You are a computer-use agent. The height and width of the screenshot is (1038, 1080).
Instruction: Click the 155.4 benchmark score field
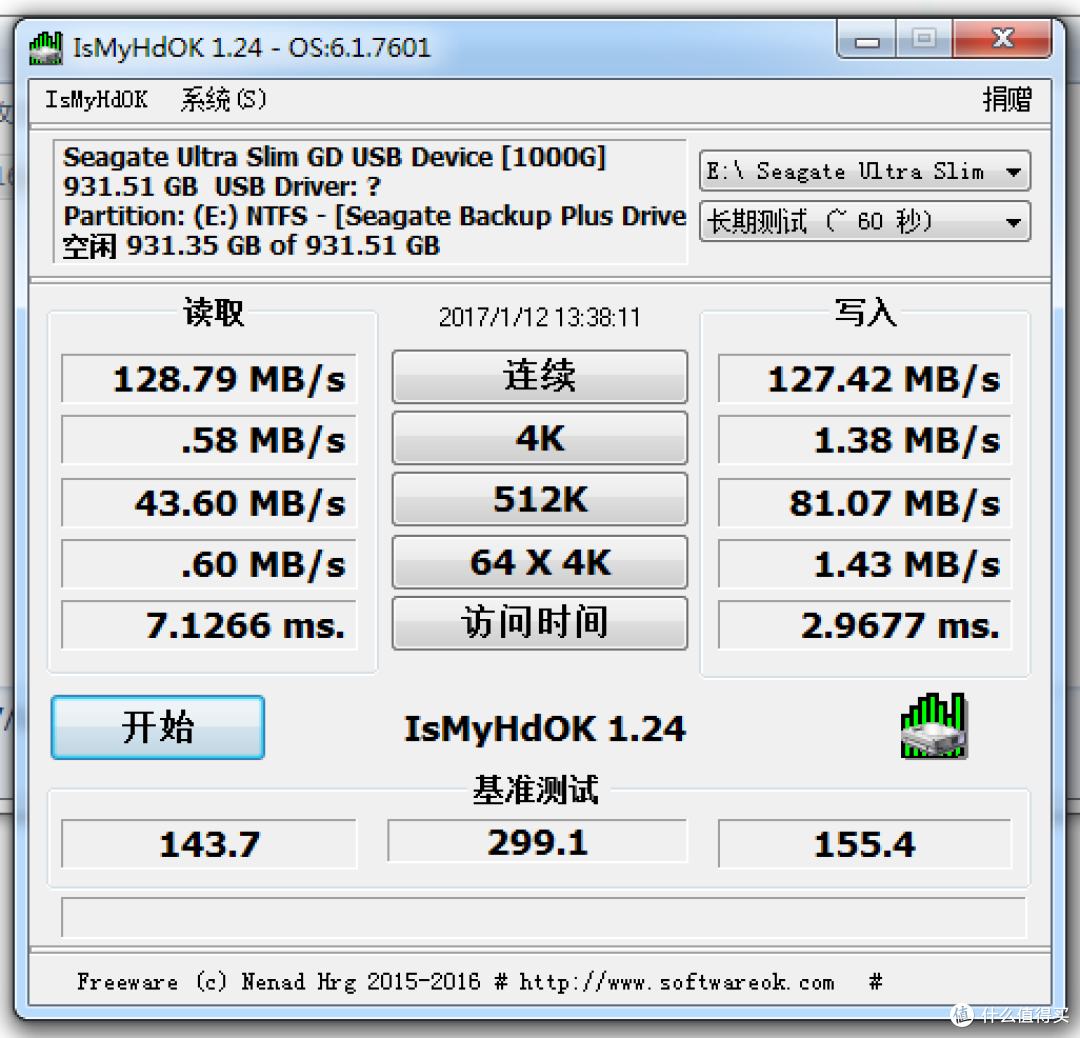tap(864, 844)
